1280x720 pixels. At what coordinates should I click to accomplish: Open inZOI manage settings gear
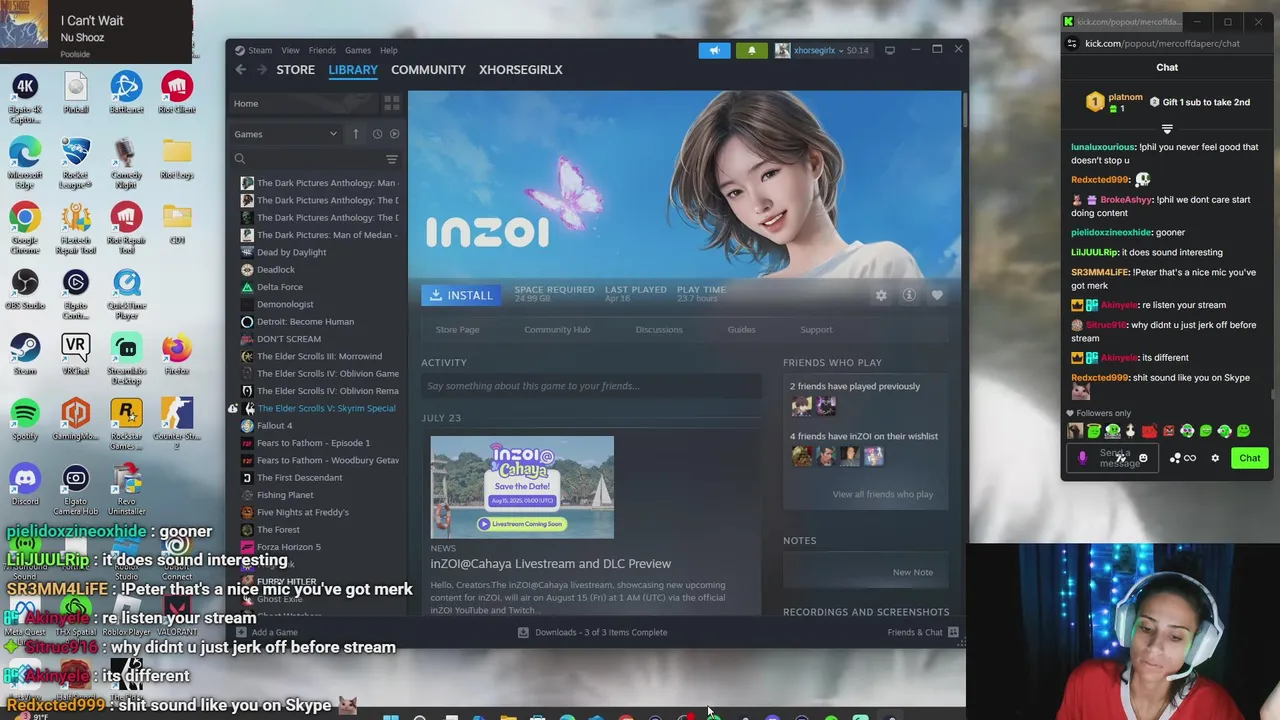pos(881,295)
